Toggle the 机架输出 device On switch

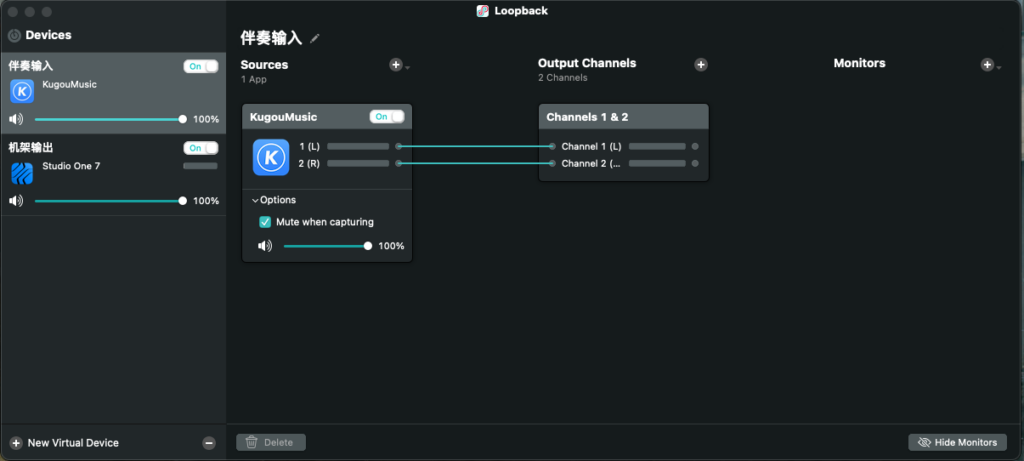coord(200,148)
